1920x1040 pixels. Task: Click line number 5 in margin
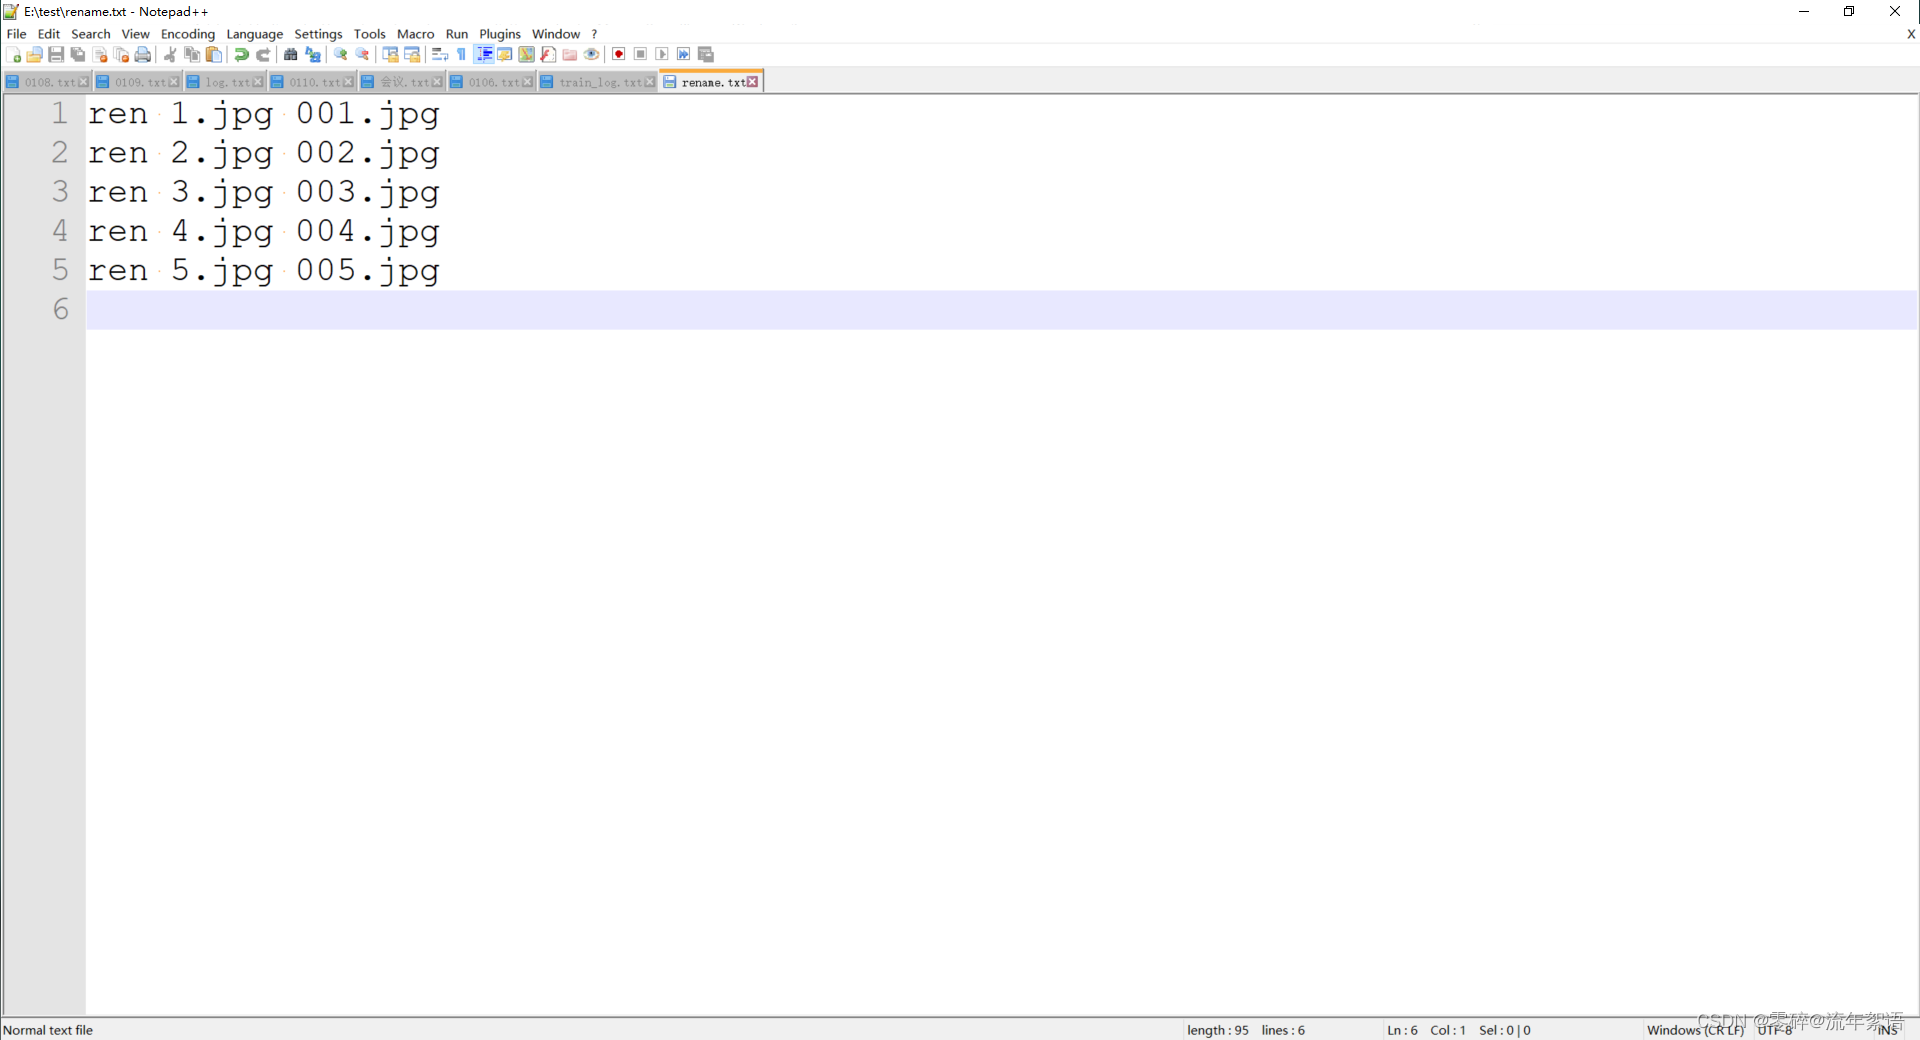[x=61, y=270]
